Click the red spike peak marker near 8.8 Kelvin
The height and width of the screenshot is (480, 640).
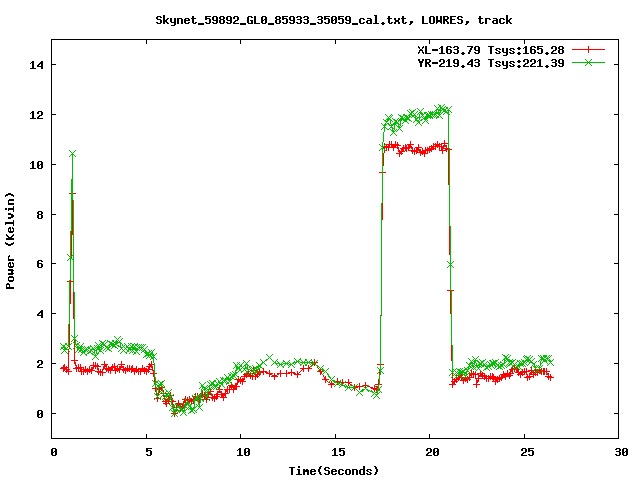(72, 193)
